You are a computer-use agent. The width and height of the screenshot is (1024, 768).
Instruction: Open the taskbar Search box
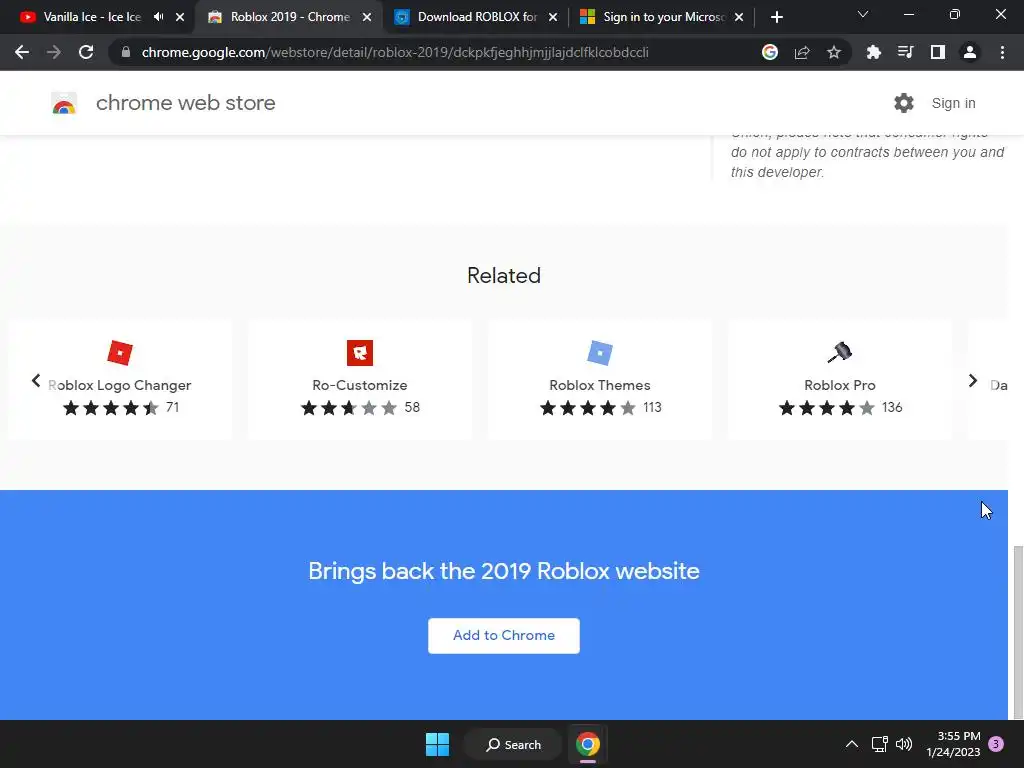(513, 744)
